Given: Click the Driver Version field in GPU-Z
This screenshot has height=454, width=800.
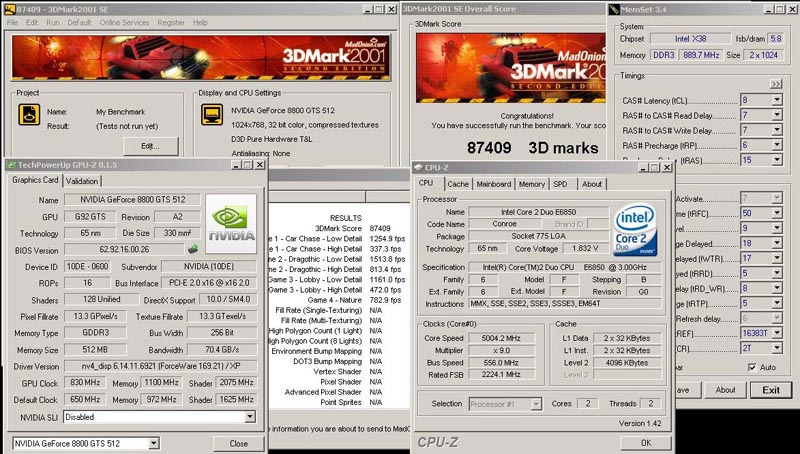Looking at the screenshot, I should pyautogui.click(x=160, y=366).
